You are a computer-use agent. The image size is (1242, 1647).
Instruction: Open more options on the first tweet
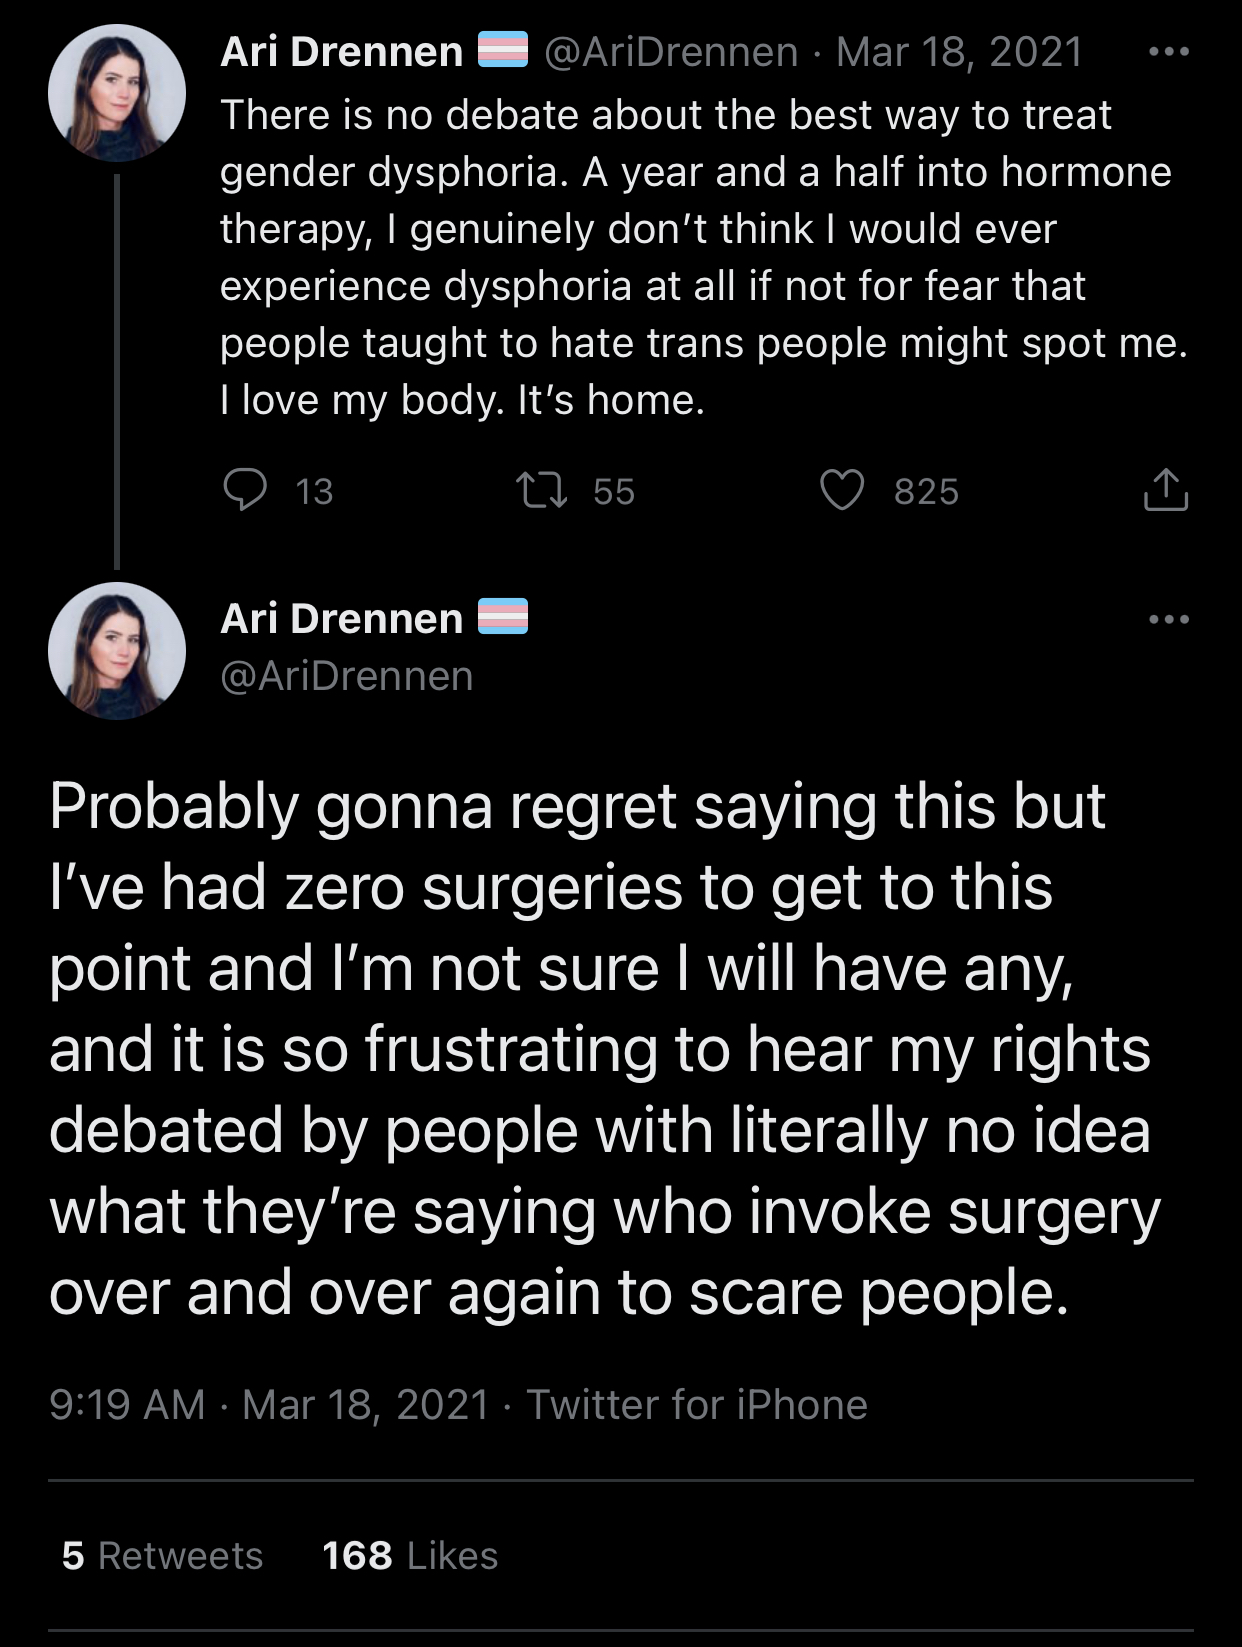(x=1168, y=52)
